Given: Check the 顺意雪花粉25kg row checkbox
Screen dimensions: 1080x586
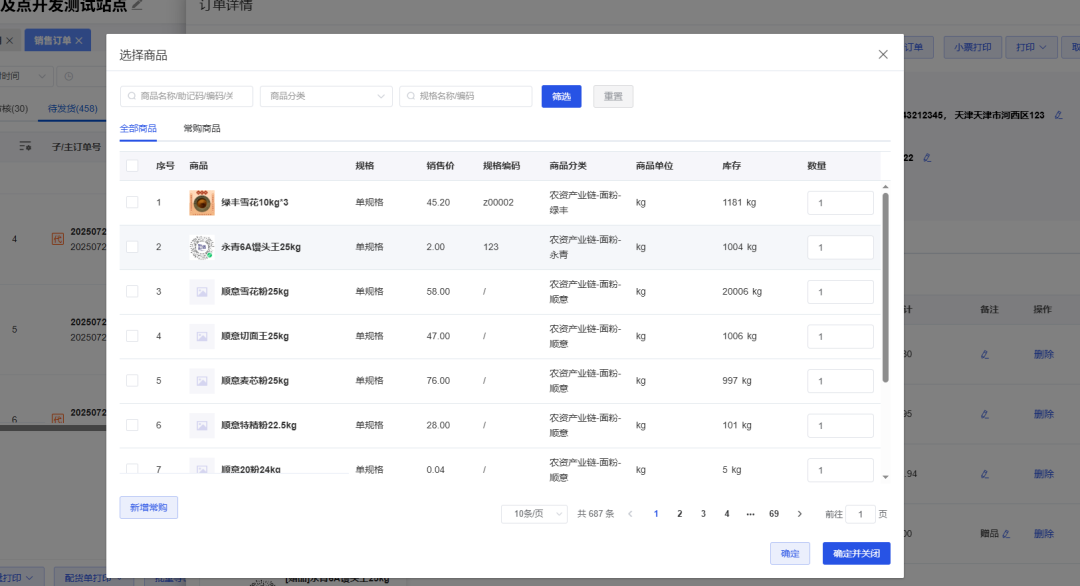Looking at the screenshot, I should [x=132, y=291].
